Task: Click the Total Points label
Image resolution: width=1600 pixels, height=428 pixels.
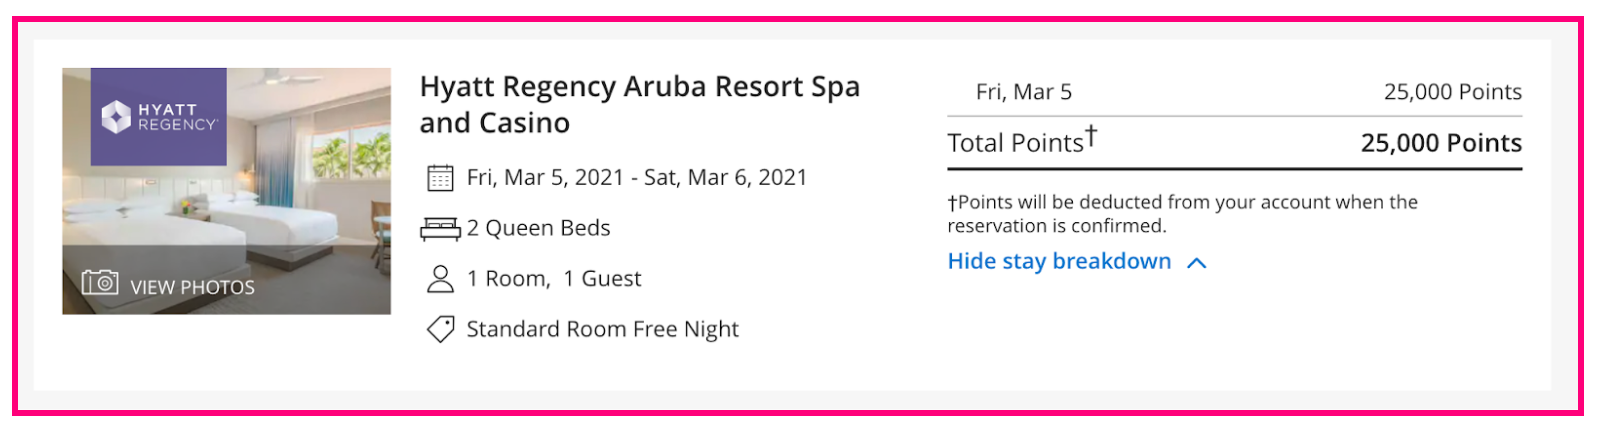Action: pyautogui.click(x=1022, y=141)
